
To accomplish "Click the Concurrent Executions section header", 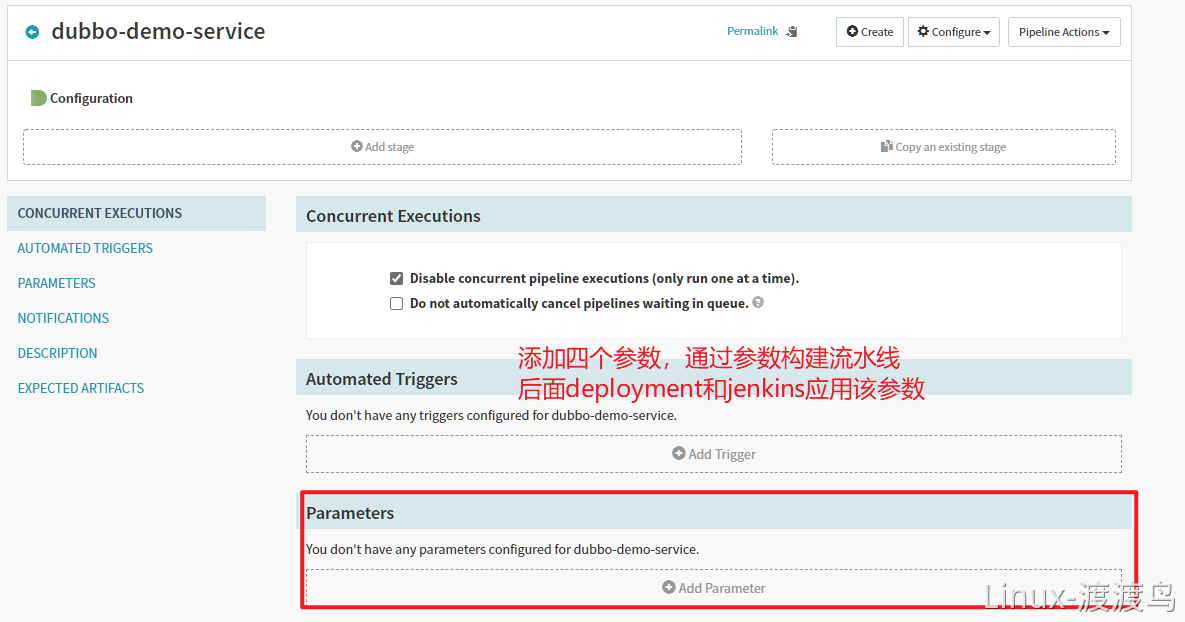I will [713, 215].
